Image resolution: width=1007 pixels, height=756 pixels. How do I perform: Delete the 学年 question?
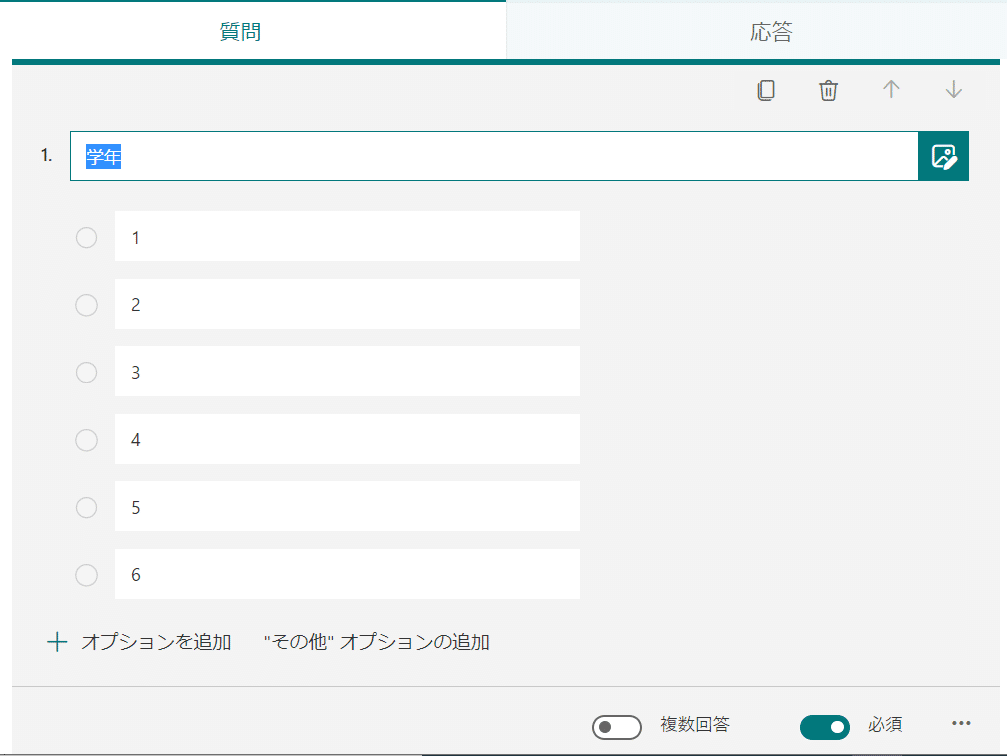(828, 90)
